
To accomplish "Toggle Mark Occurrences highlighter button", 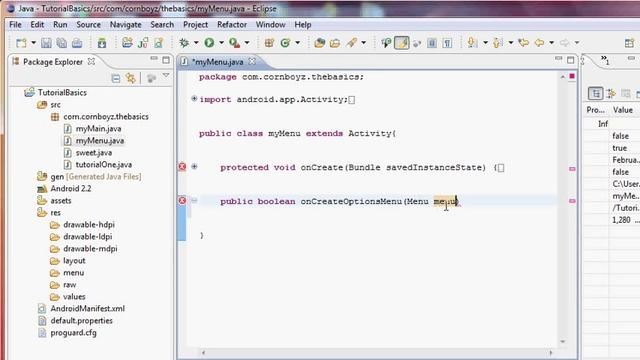I will point(402,42).
